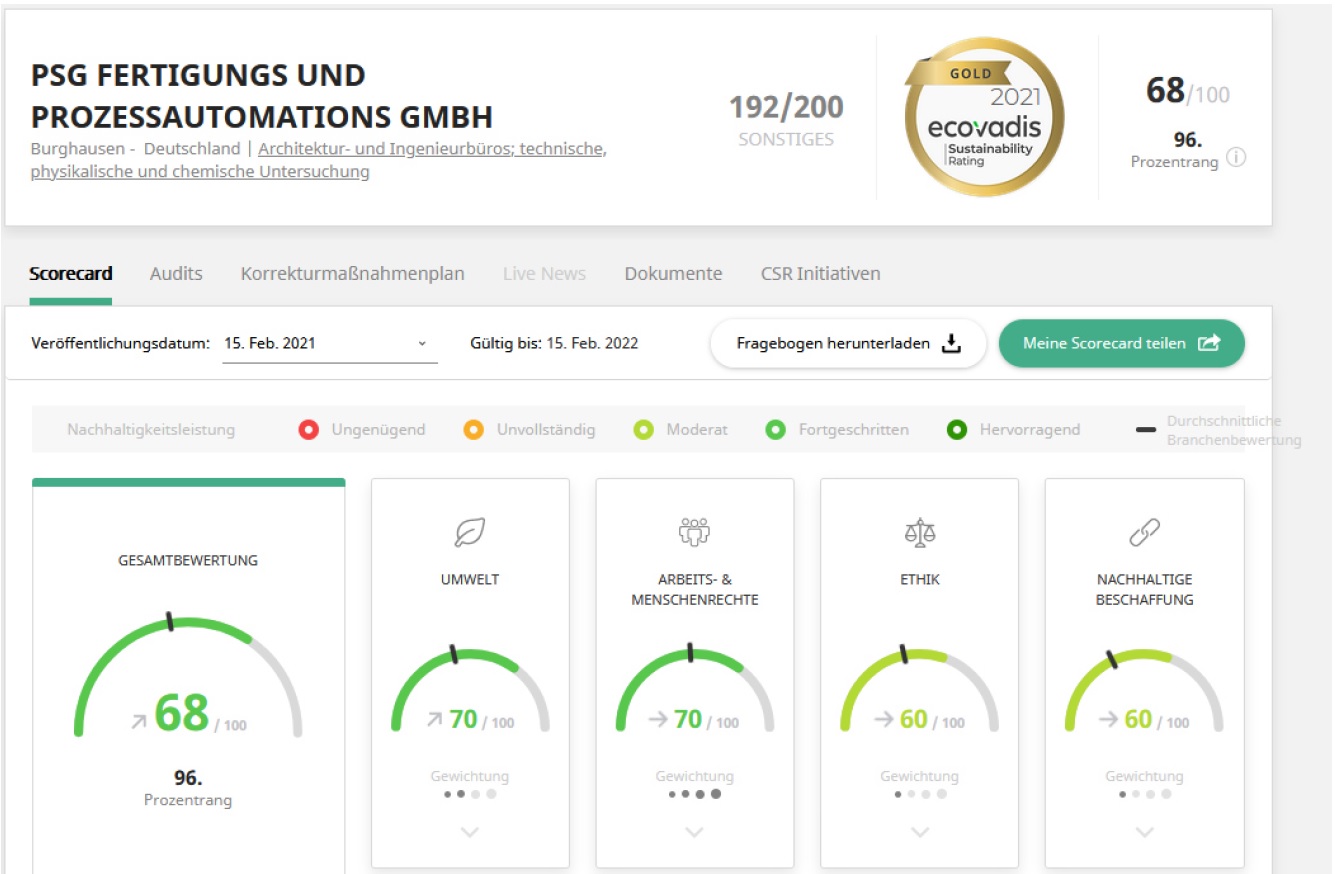Expand the Ethik card chevron
The image size is (1335, 874).
coord(920,832)
